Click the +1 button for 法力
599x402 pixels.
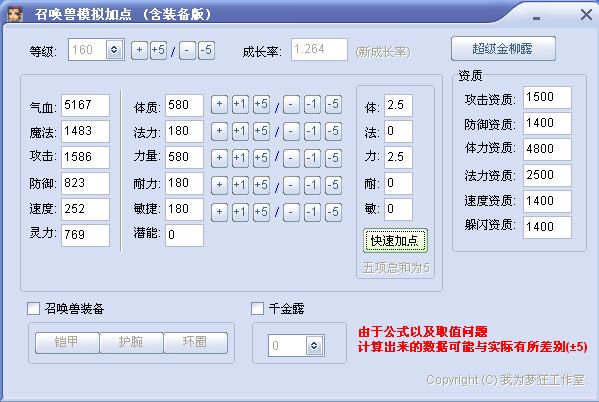pos(240,131)
